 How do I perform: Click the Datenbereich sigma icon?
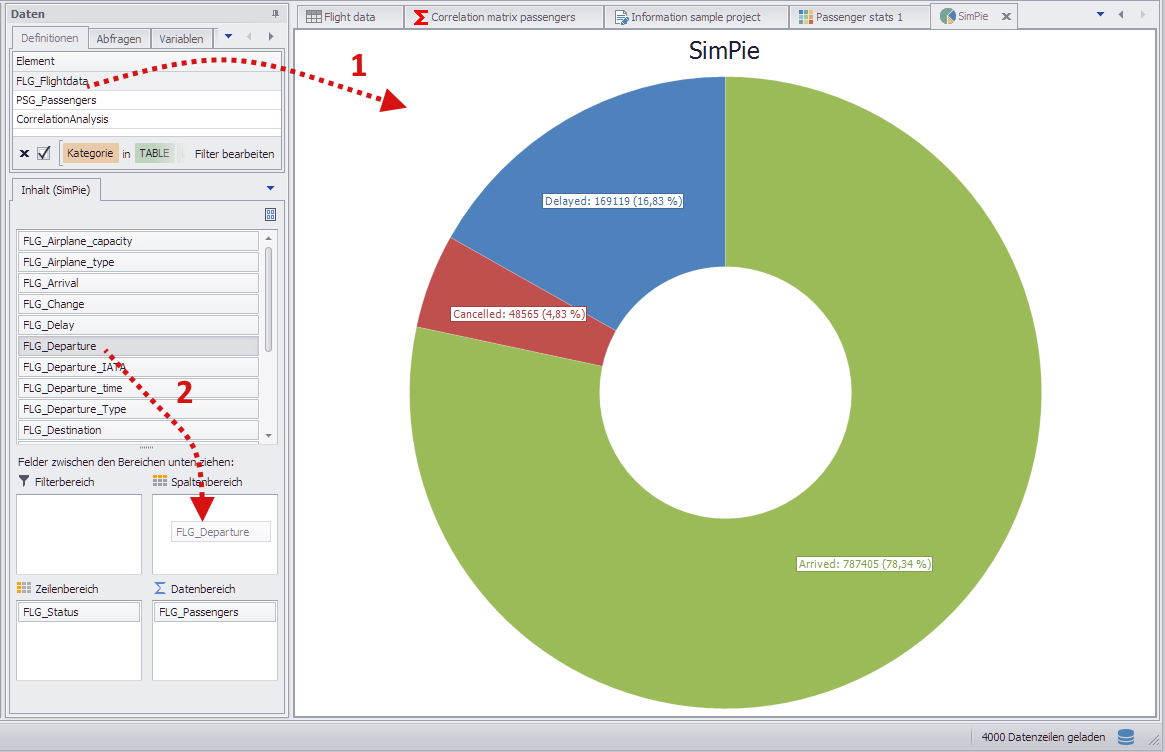160,589
